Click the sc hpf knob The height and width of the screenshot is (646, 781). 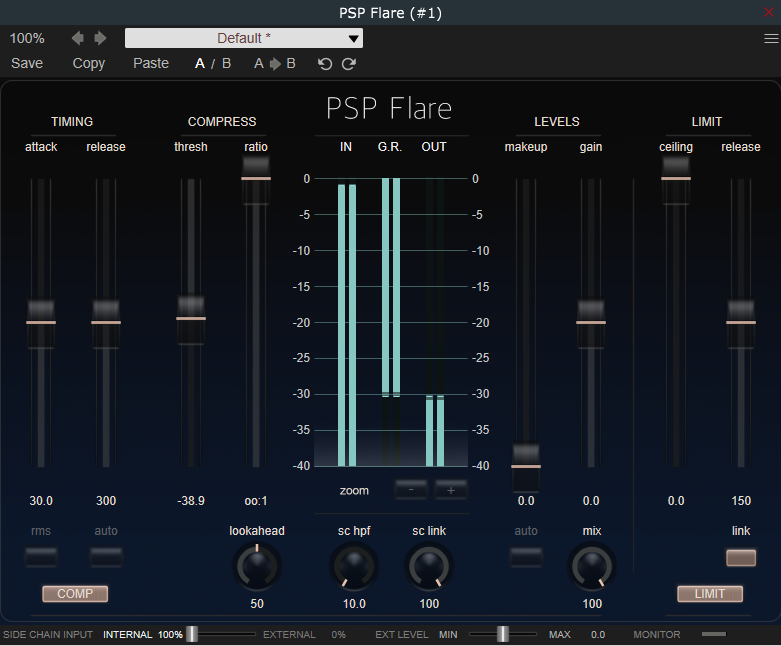click(x=354, y=567)
